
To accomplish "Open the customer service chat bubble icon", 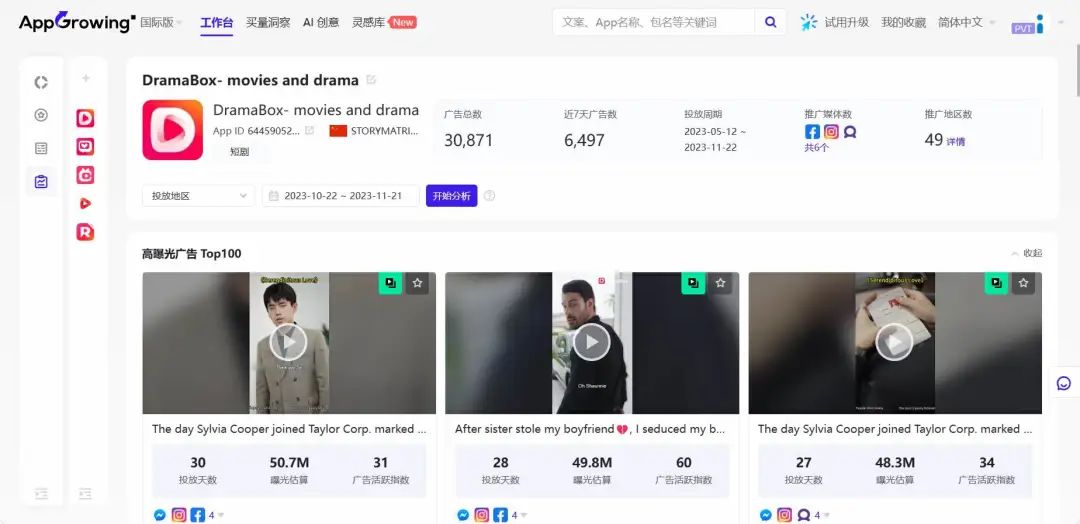I will pos(1063,383).
